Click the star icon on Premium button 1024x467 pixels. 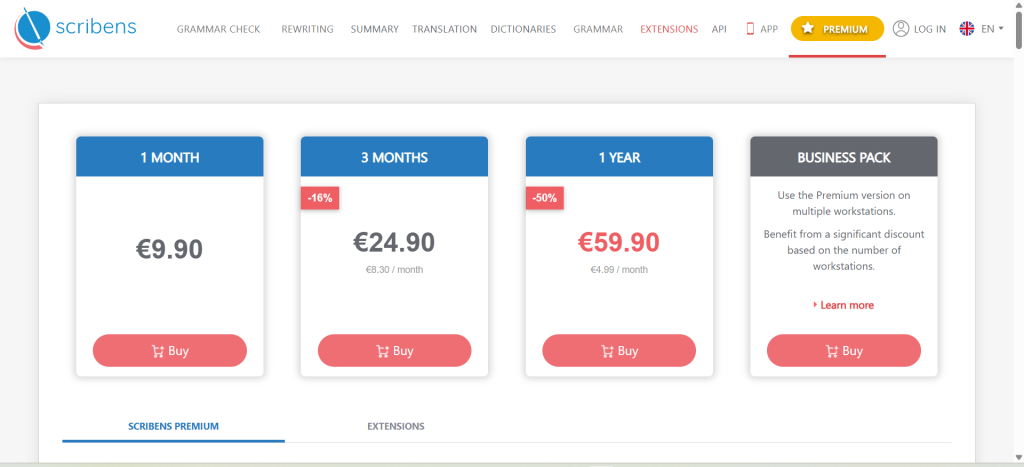(808, 29)
